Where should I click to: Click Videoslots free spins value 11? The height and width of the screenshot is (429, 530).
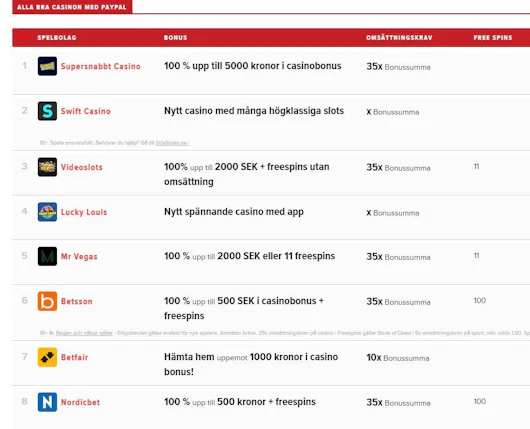(x=476, y=166)
